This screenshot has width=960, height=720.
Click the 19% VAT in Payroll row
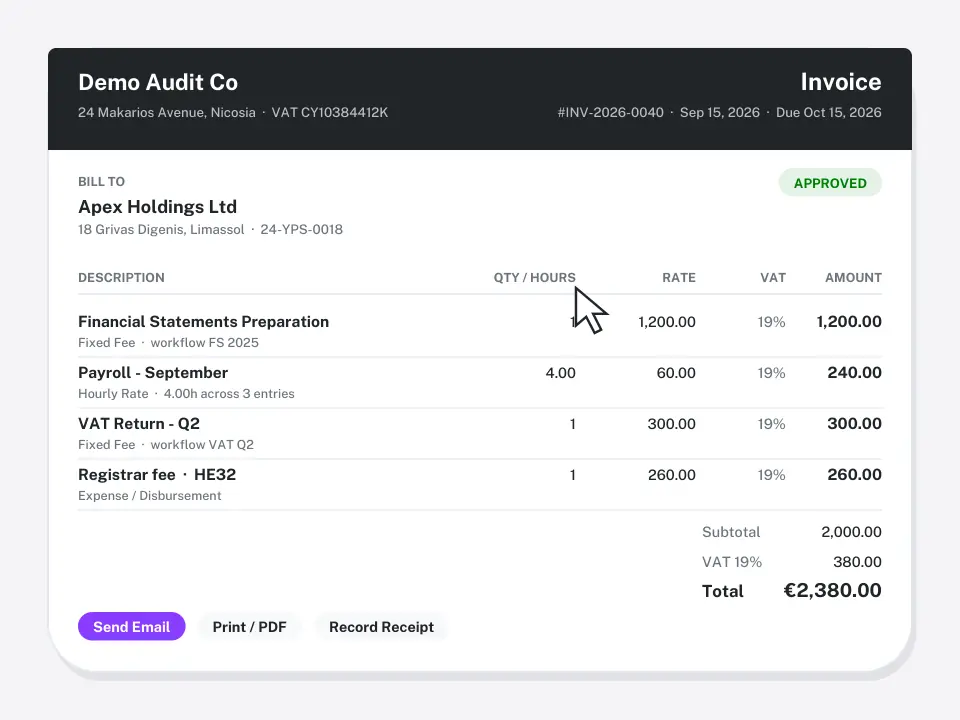(x=771, y=373)
